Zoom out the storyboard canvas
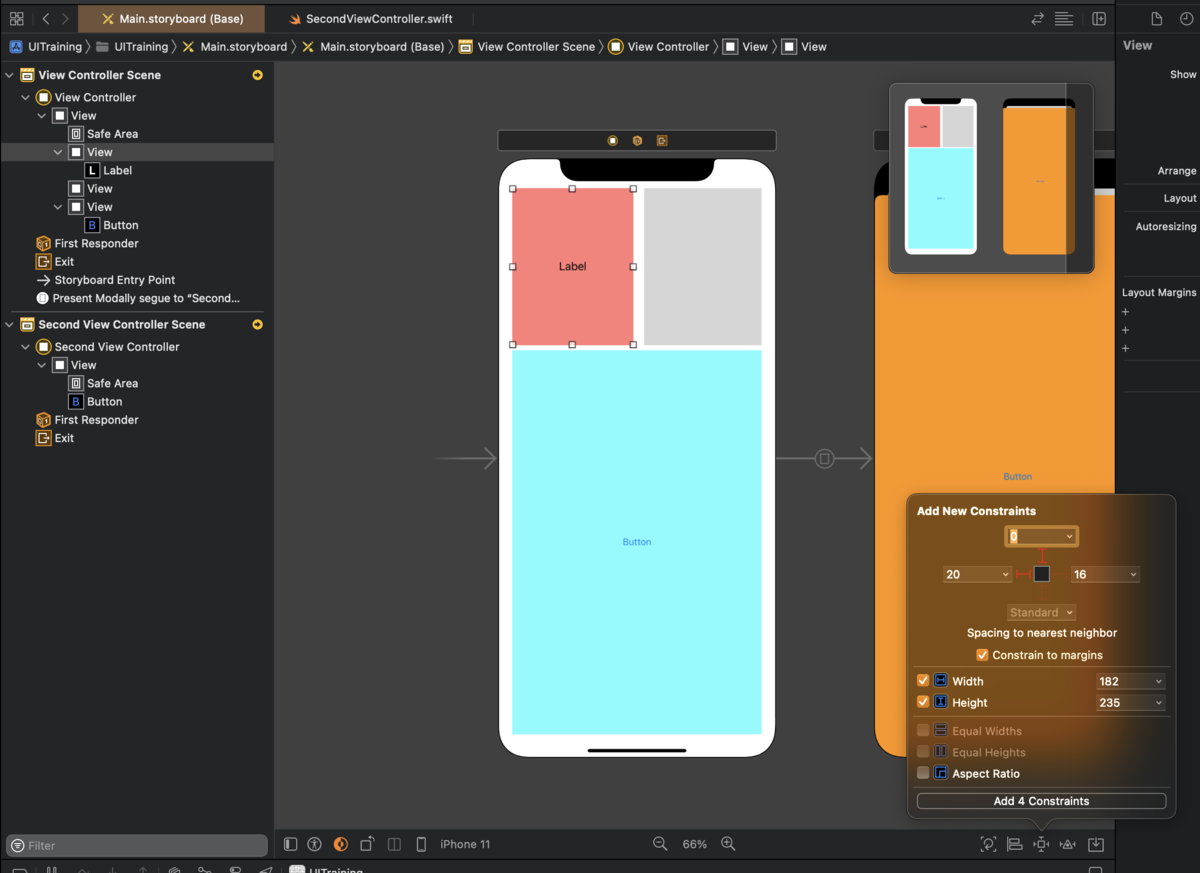 point(660,844)
